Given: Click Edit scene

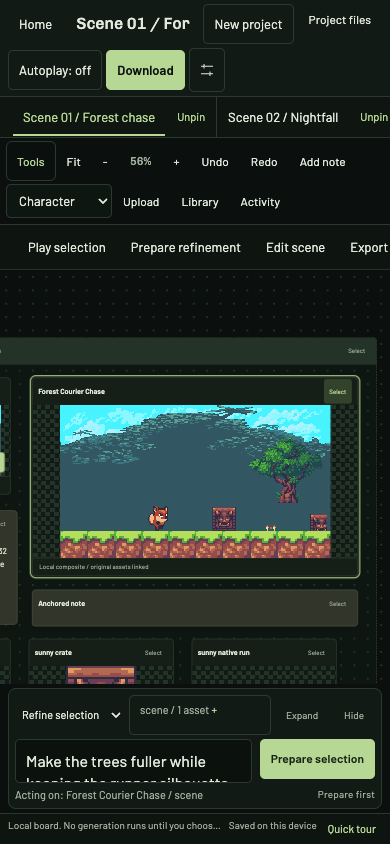Looking at the screenshot, I should (295, 248).
